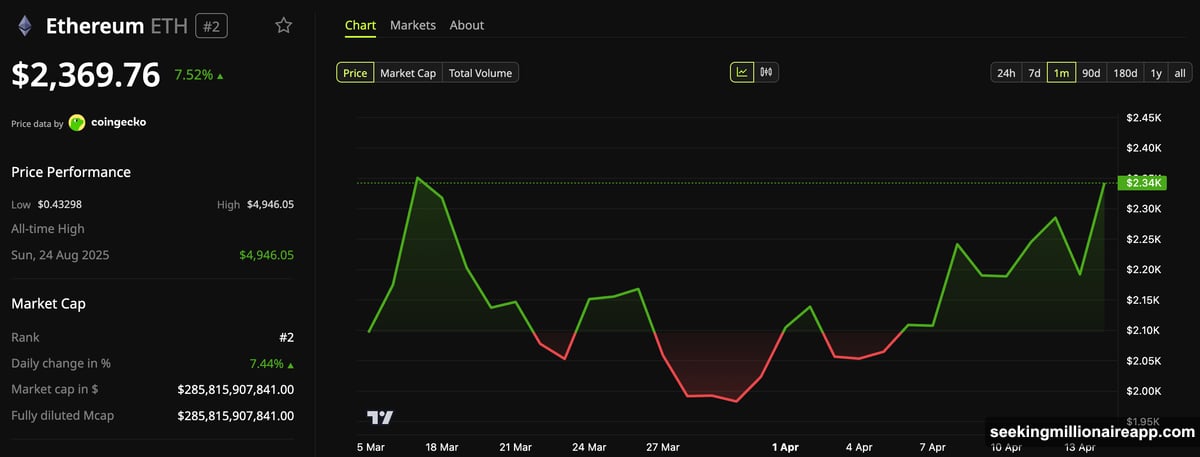
Task: Click the Fully diluted Mcap amount
Action: tap(236, 415)
